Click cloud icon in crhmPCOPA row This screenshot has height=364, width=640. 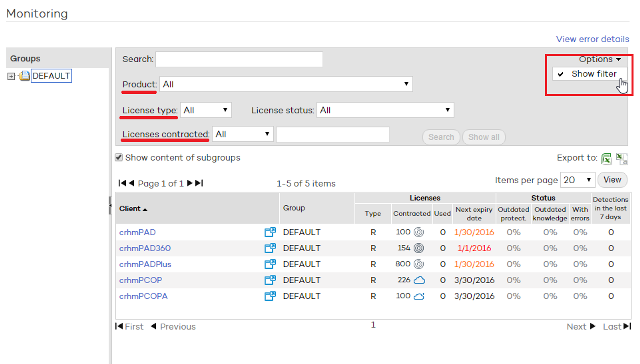click(419, 296)
